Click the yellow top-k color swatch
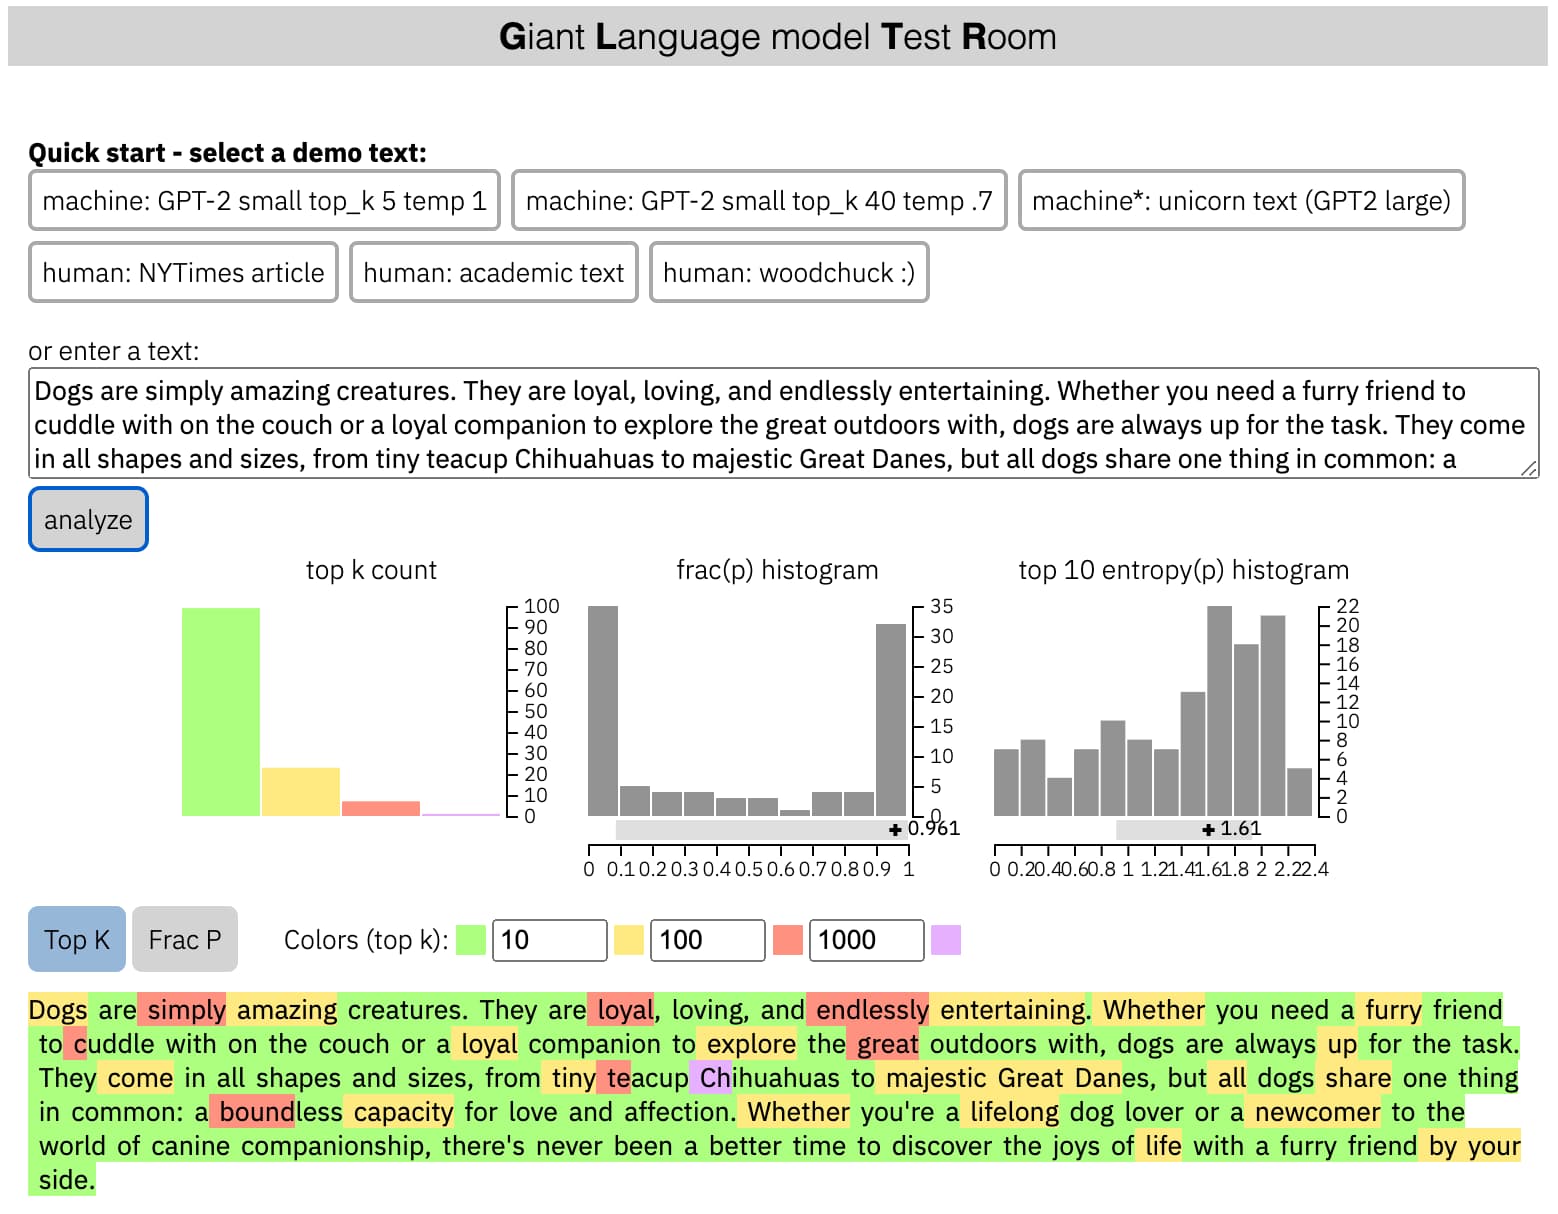 pyautogui.click(x=628, y=940)
